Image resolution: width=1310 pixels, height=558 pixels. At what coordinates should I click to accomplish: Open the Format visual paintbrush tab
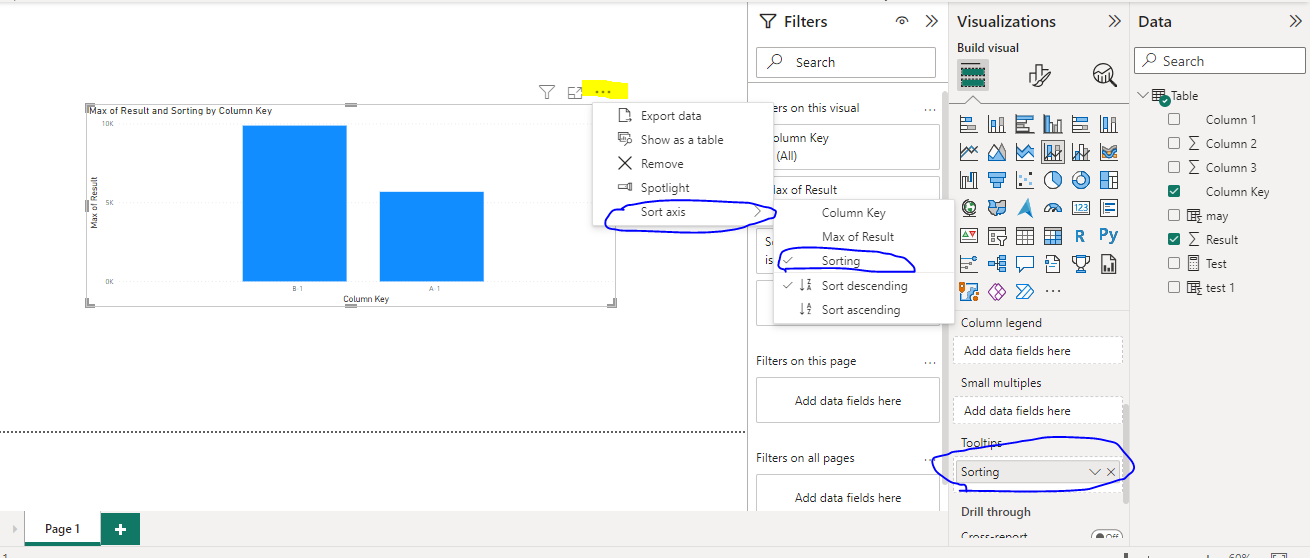[1039, 75]
